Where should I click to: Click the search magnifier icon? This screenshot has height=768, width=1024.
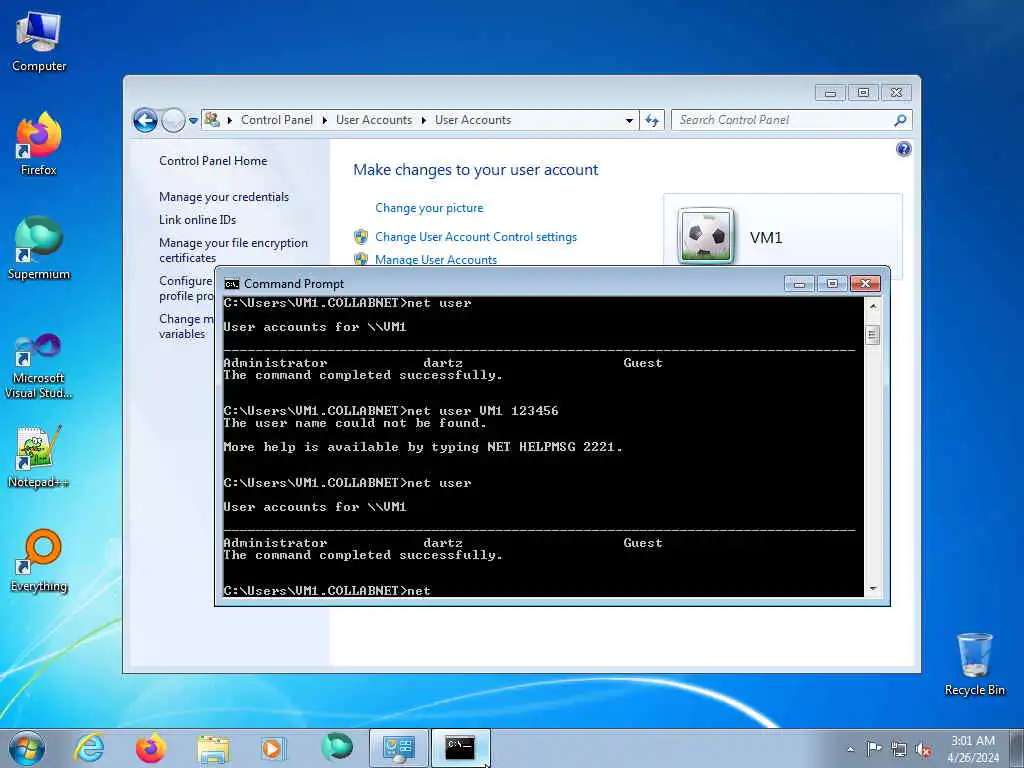[901, 120]
